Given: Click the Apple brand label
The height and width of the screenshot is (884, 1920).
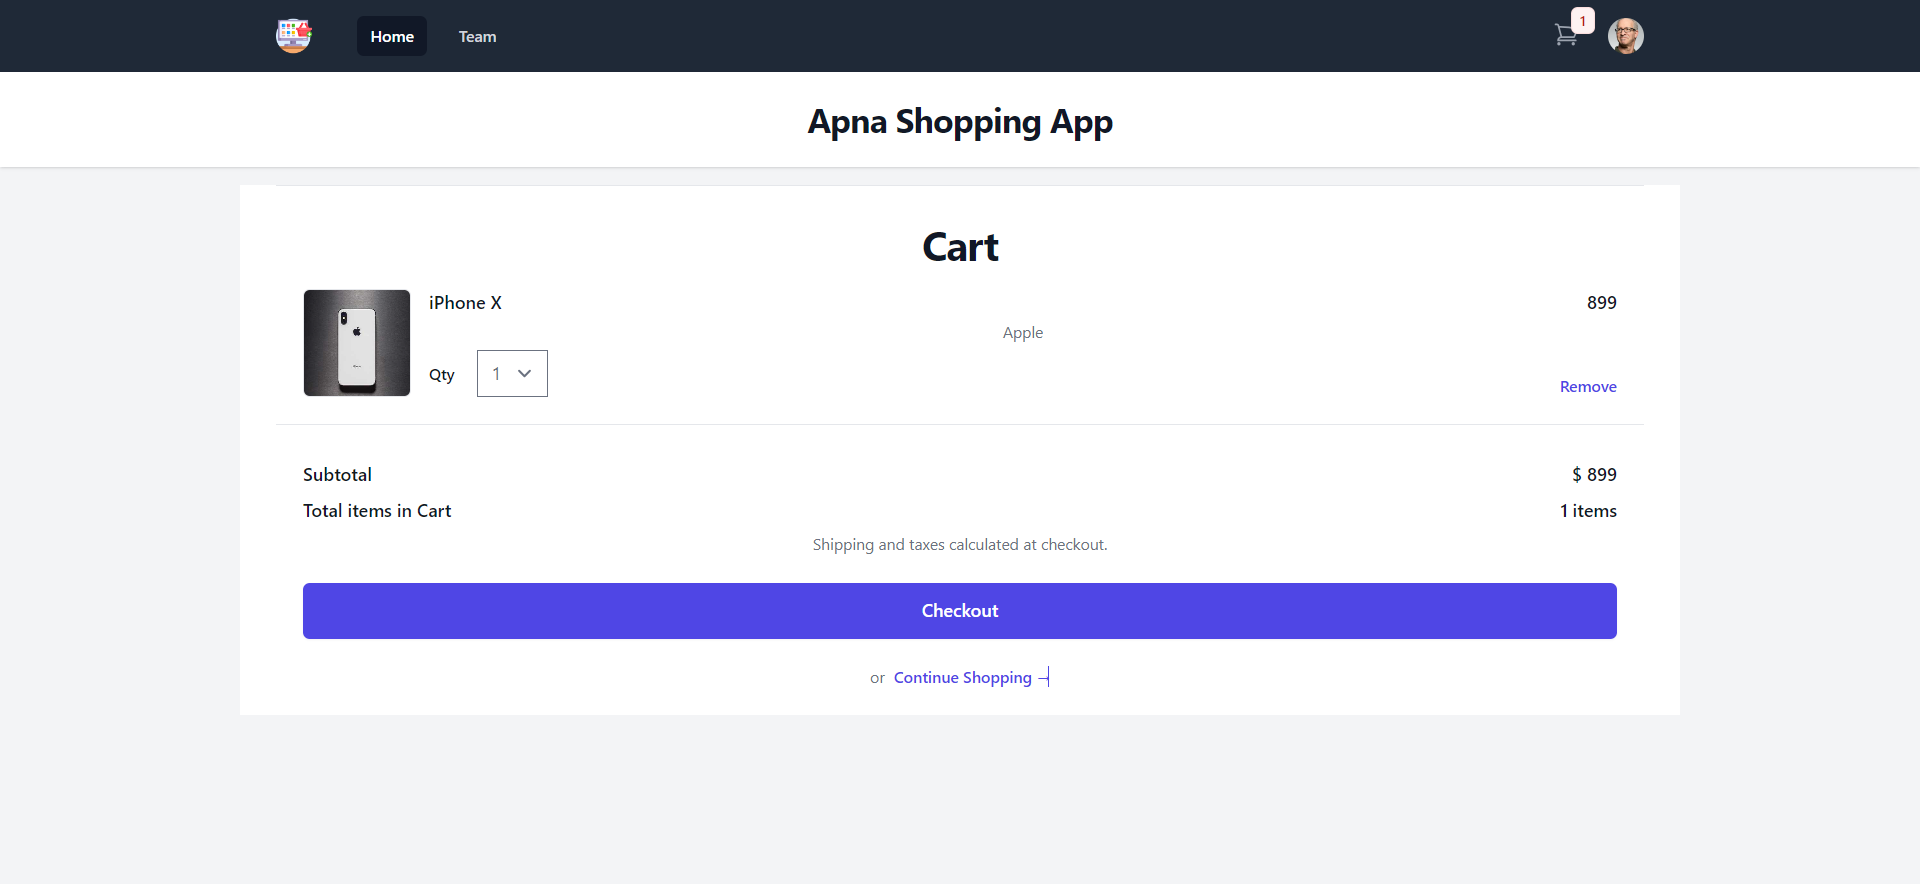Looking at the screenshot, I should tap(1023, 333).
